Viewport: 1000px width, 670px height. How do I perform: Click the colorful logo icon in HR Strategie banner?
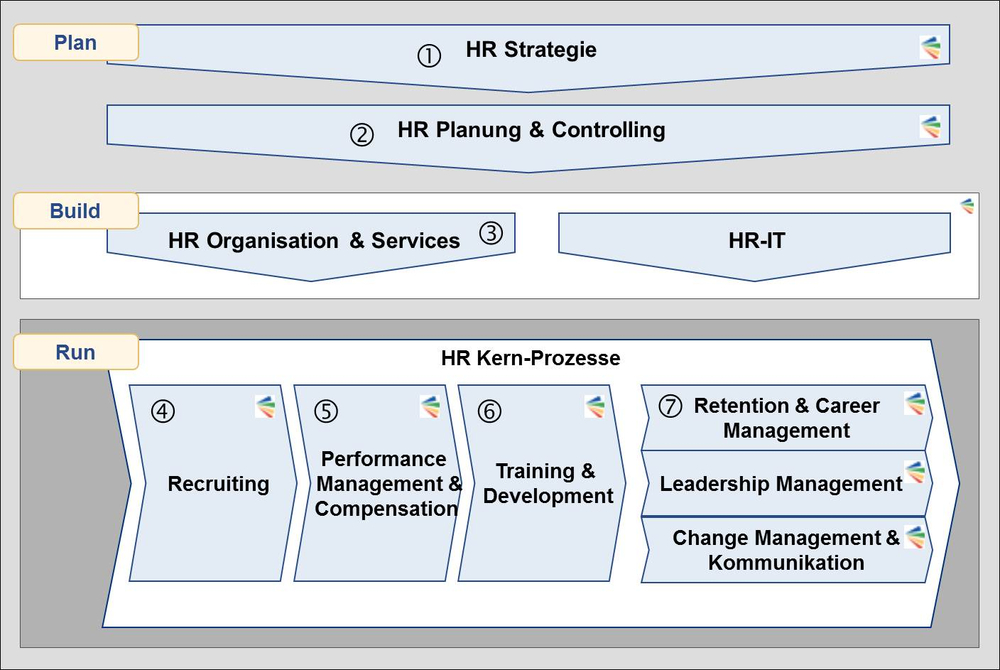(930, 48)
